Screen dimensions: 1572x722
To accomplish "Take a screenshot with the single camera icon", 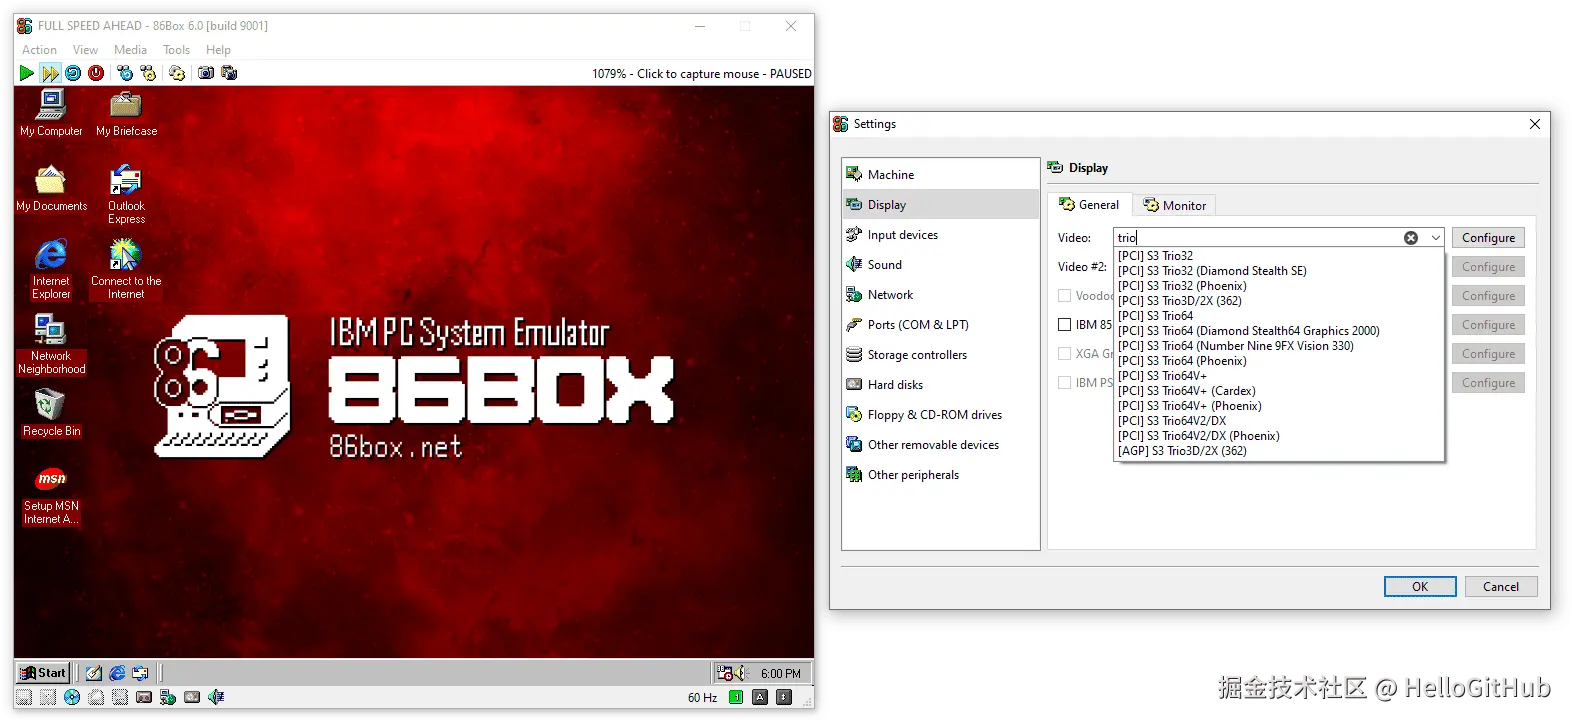I will click(206, 73).
